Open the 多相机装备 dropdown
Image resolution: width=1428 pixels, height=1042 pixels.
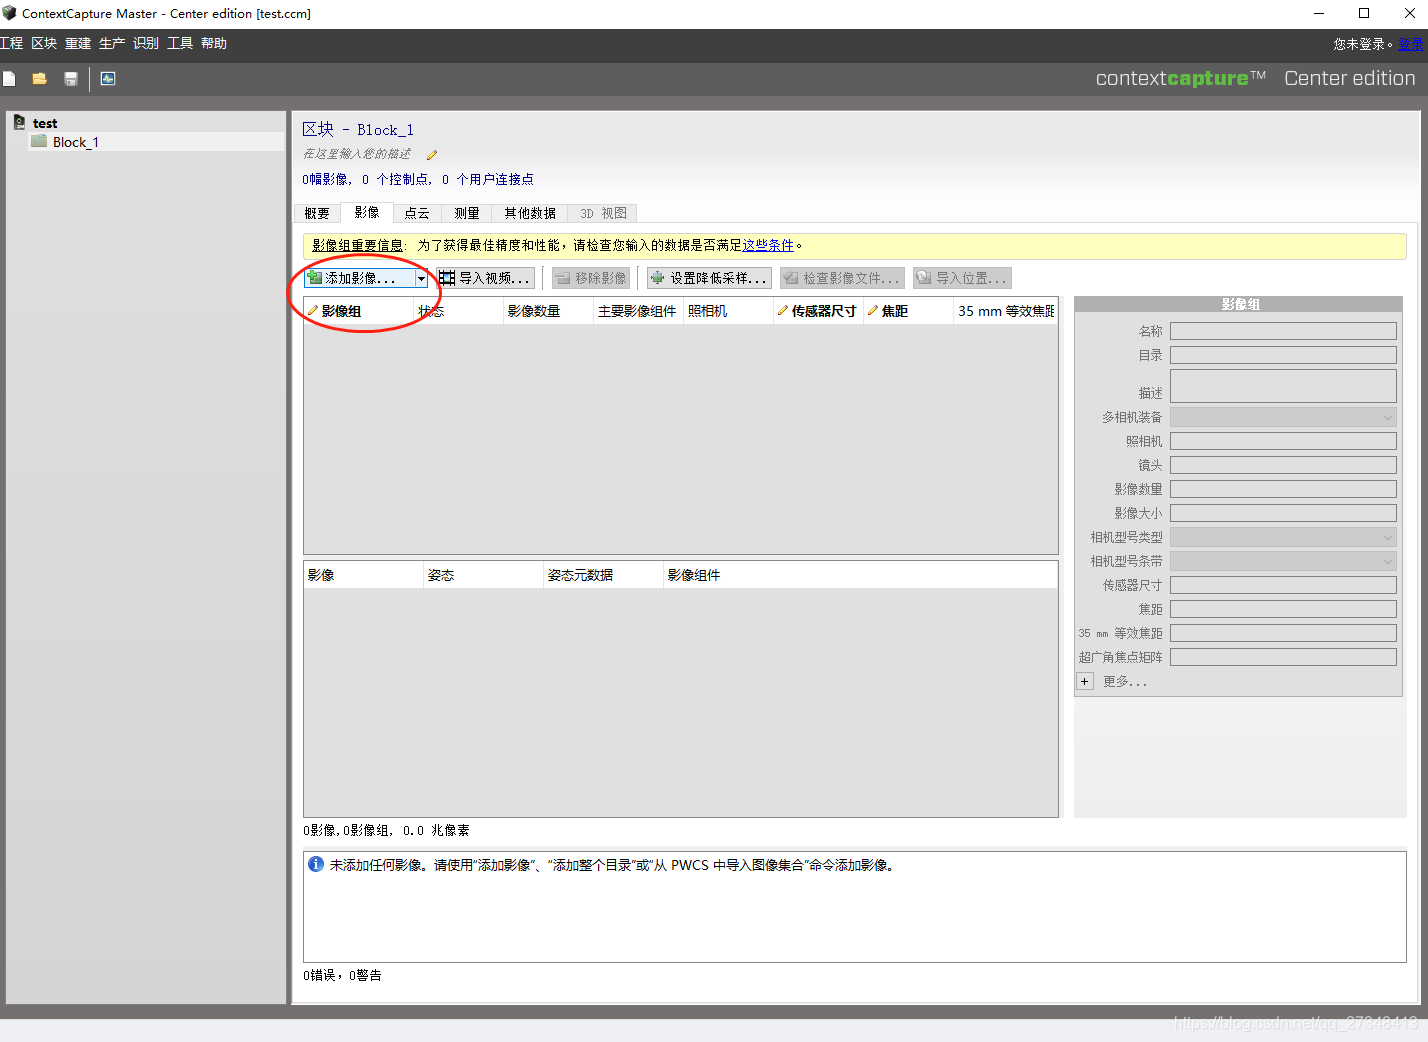[1283, 417]
